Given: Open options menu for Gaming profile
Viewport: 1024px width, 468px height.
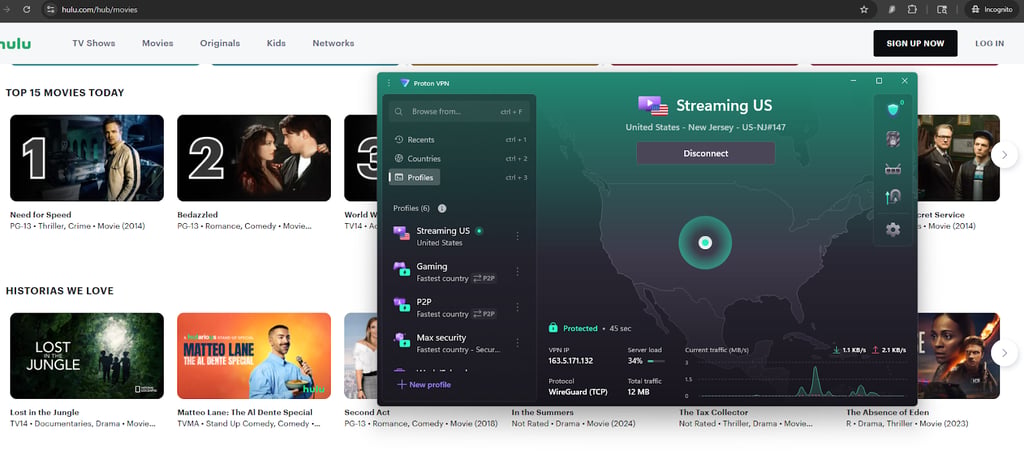Looking at the screenshot, I should coord(517,272).
